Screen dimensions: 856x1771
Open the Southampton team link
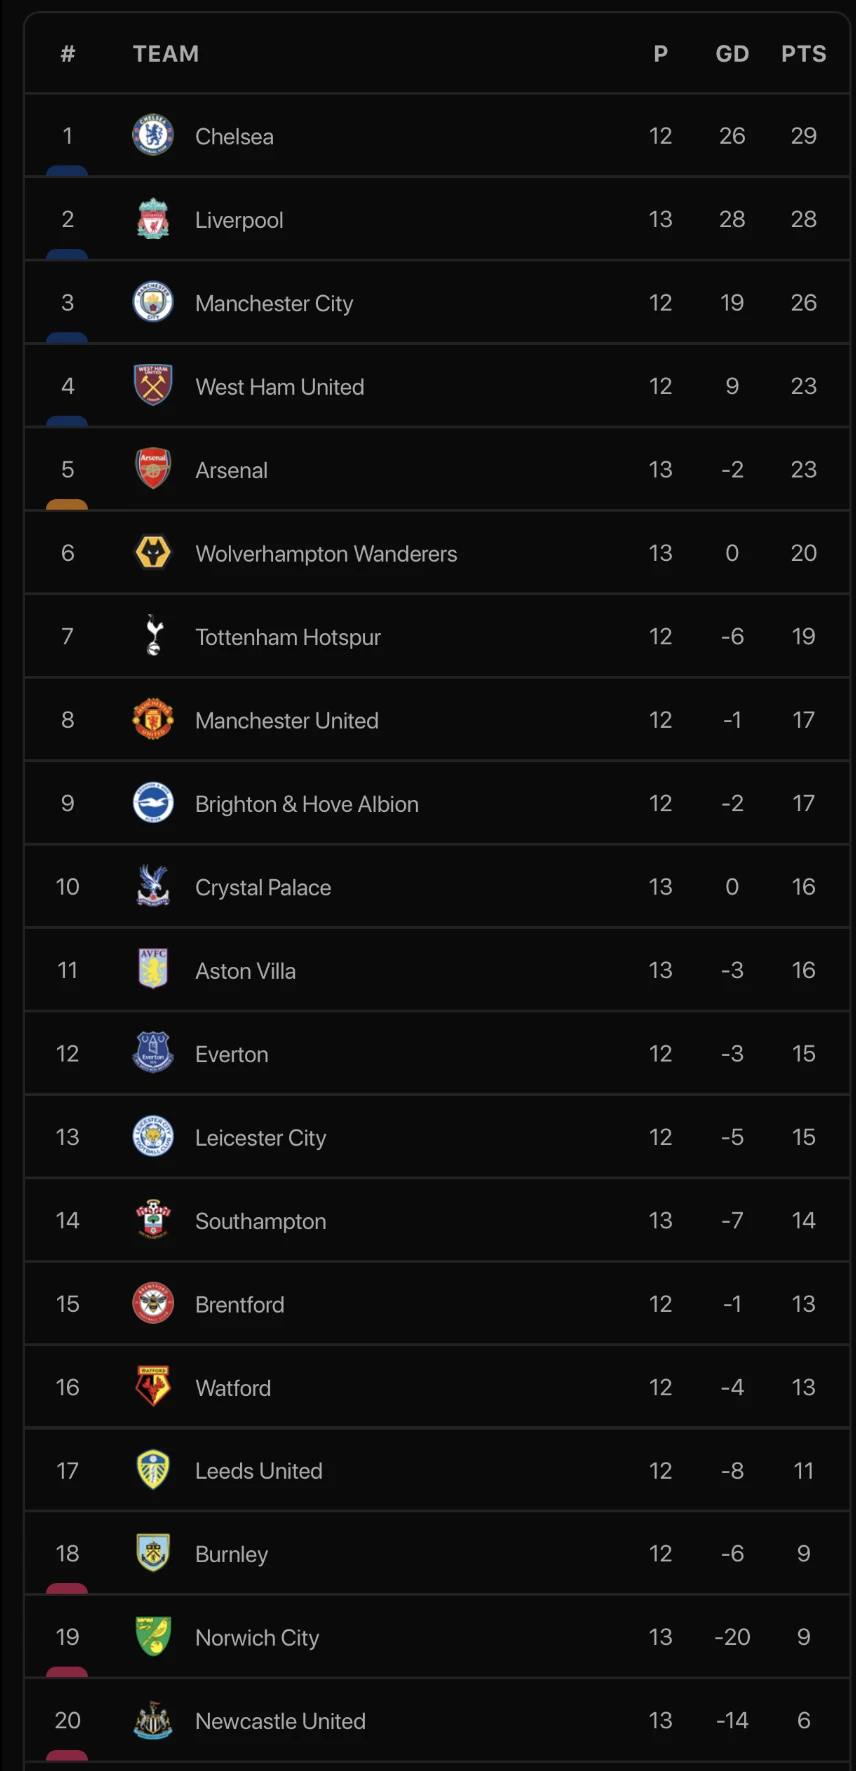tap(260, 1221)
